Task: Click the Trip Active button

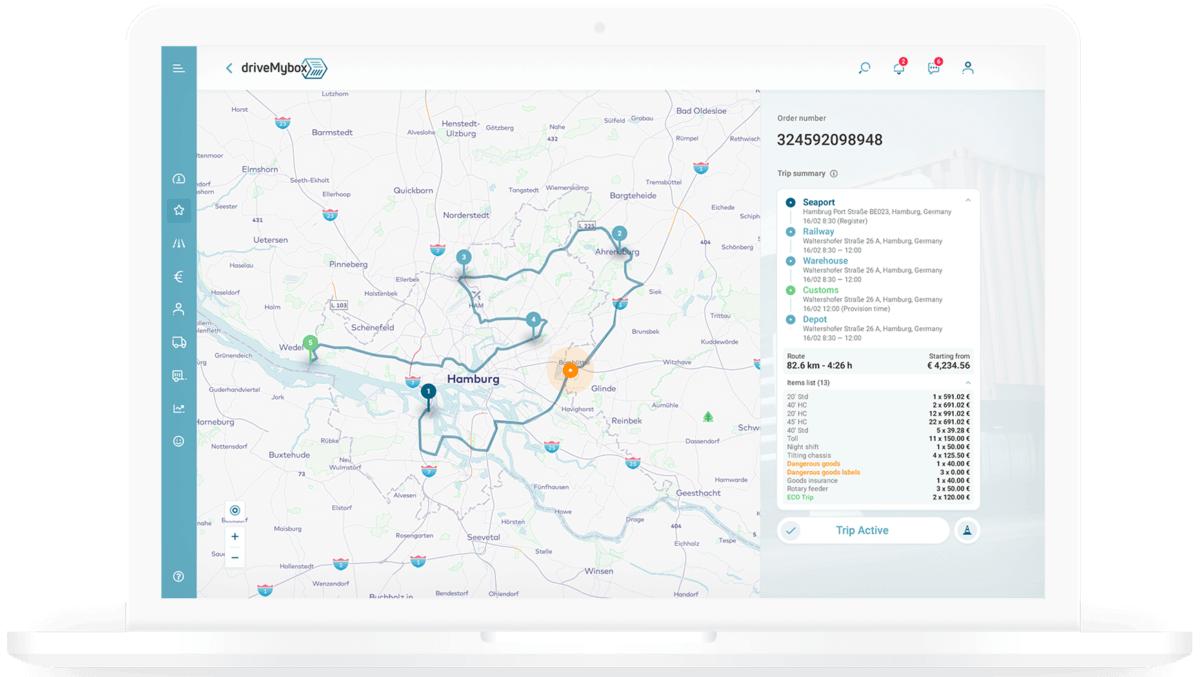Action: [x=863, y=531]
